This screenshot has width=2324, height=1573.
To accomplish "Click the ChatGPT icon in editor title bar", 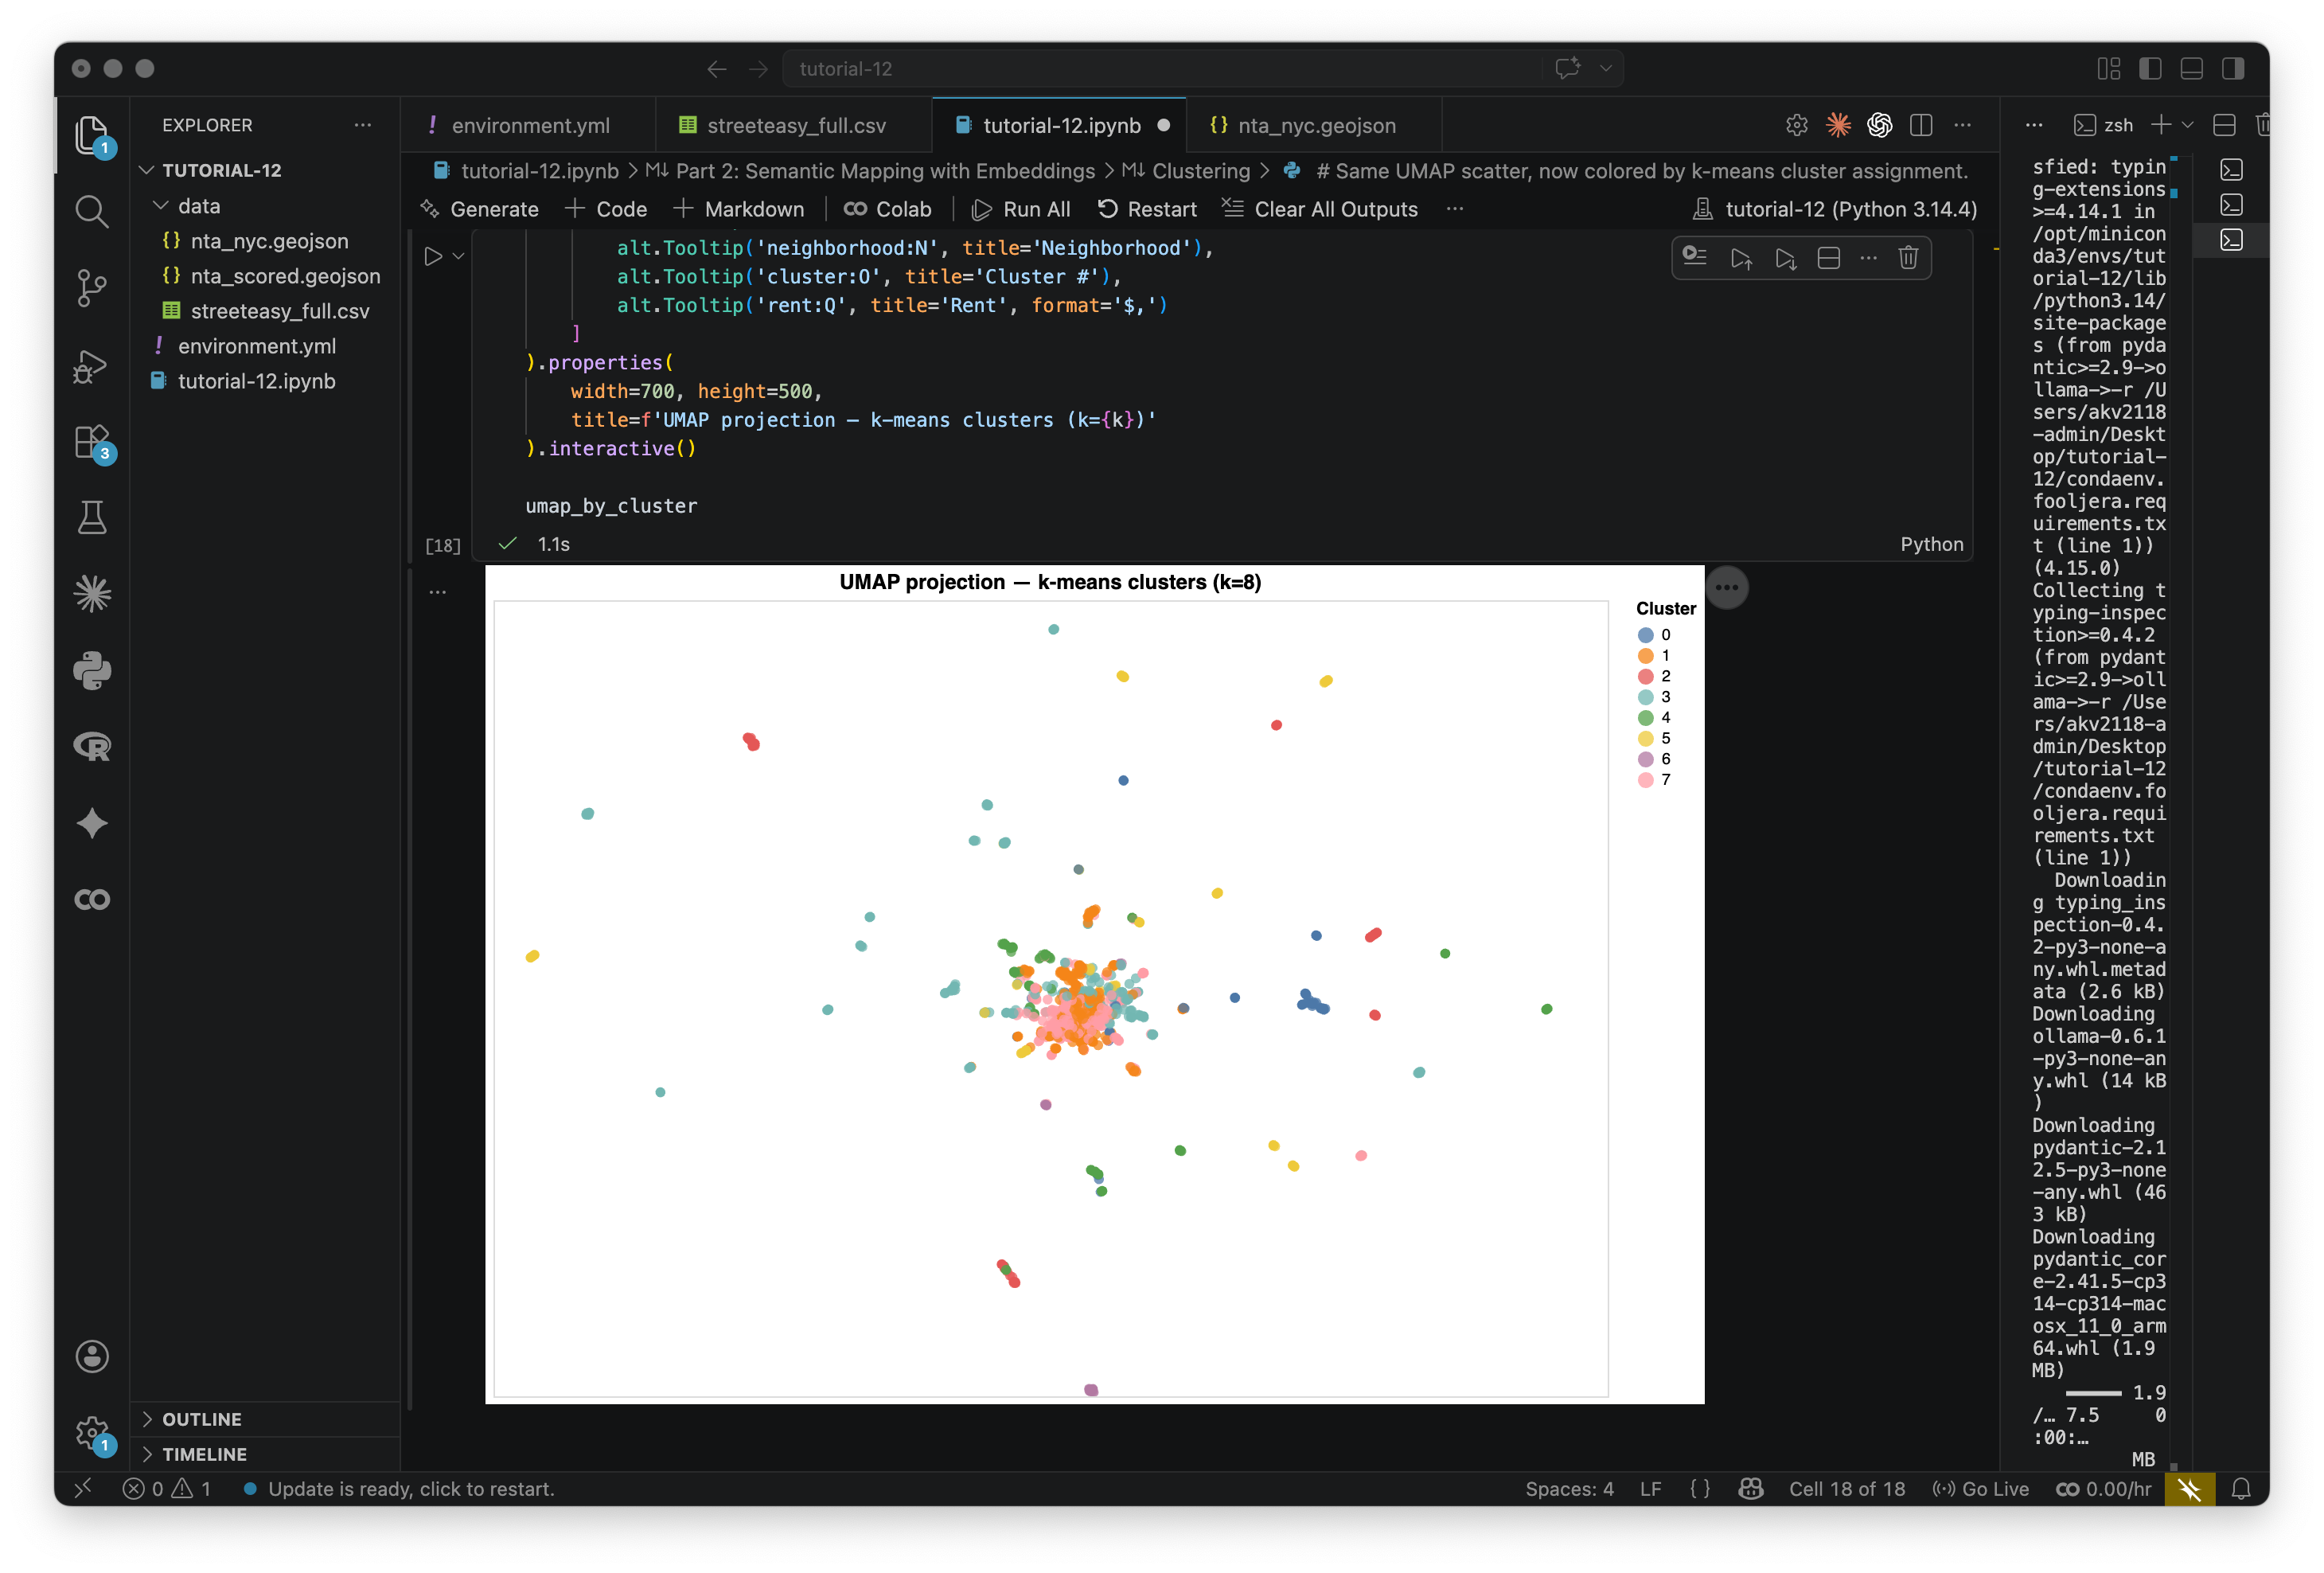I will point(1879,125).
